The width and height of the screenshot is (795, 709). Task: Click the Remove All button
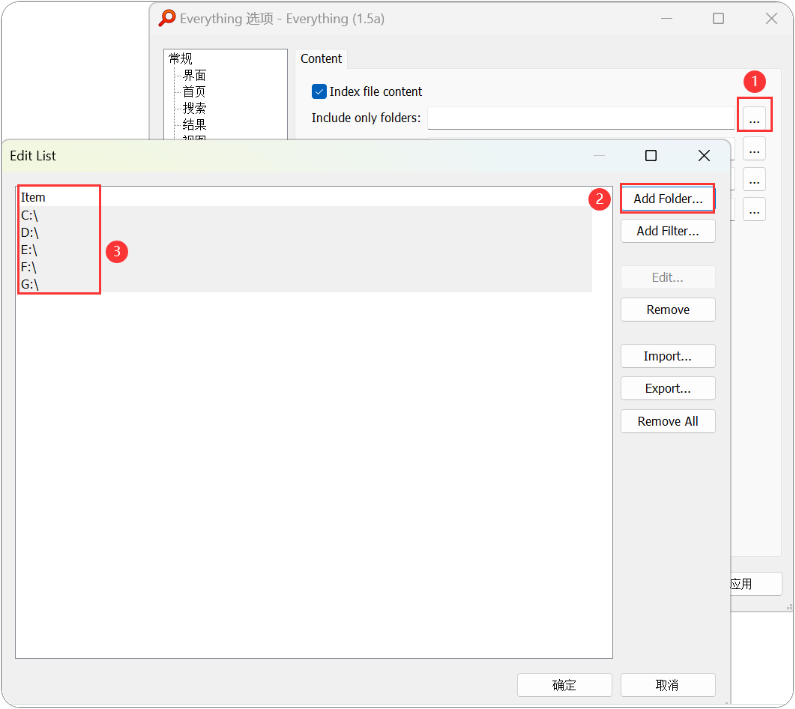[667, 421]
